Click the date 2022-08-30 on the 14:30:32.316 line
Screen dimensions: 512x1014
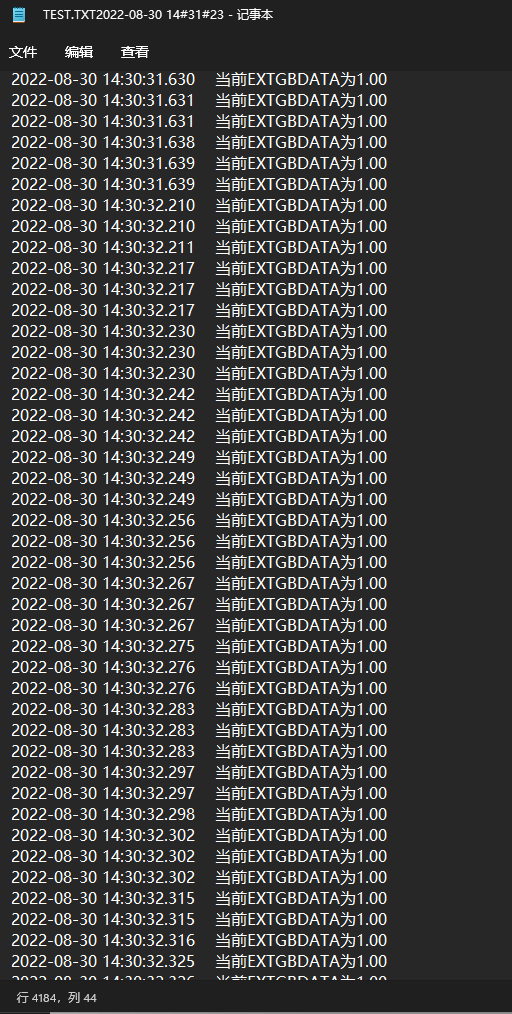[54, 940]
